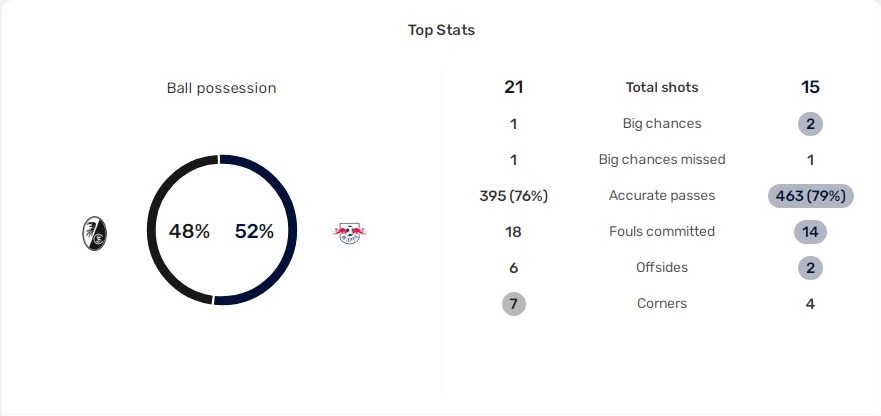Click the highlighted 2 big chances badge
The image size is (881, 416).
tap(810, 124)
